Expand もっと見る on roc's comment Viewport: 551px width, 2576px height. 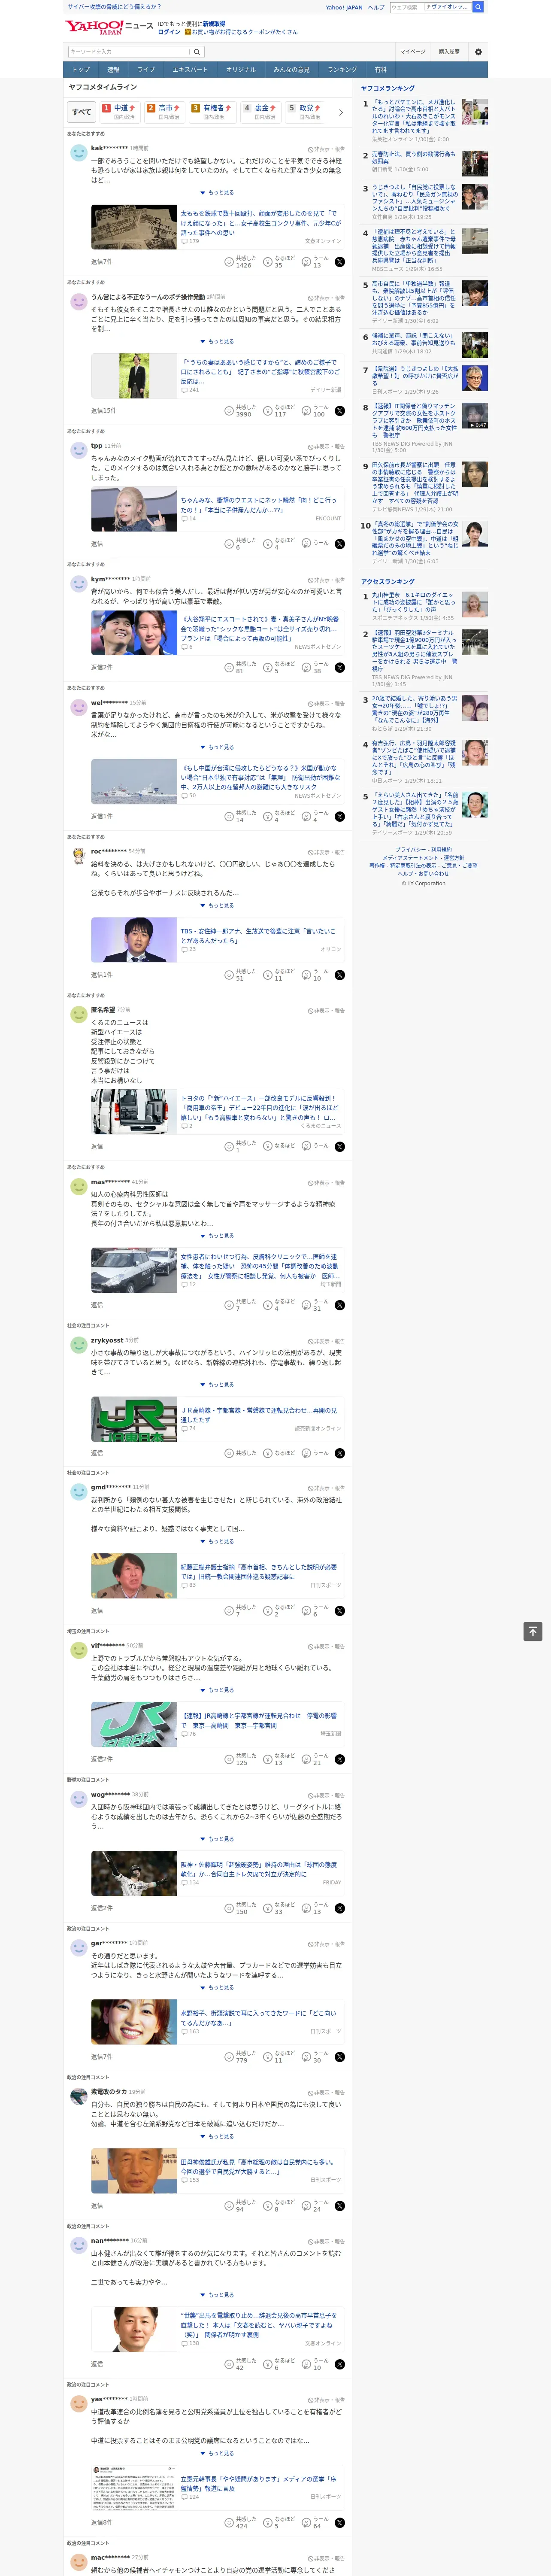point(217,905)
